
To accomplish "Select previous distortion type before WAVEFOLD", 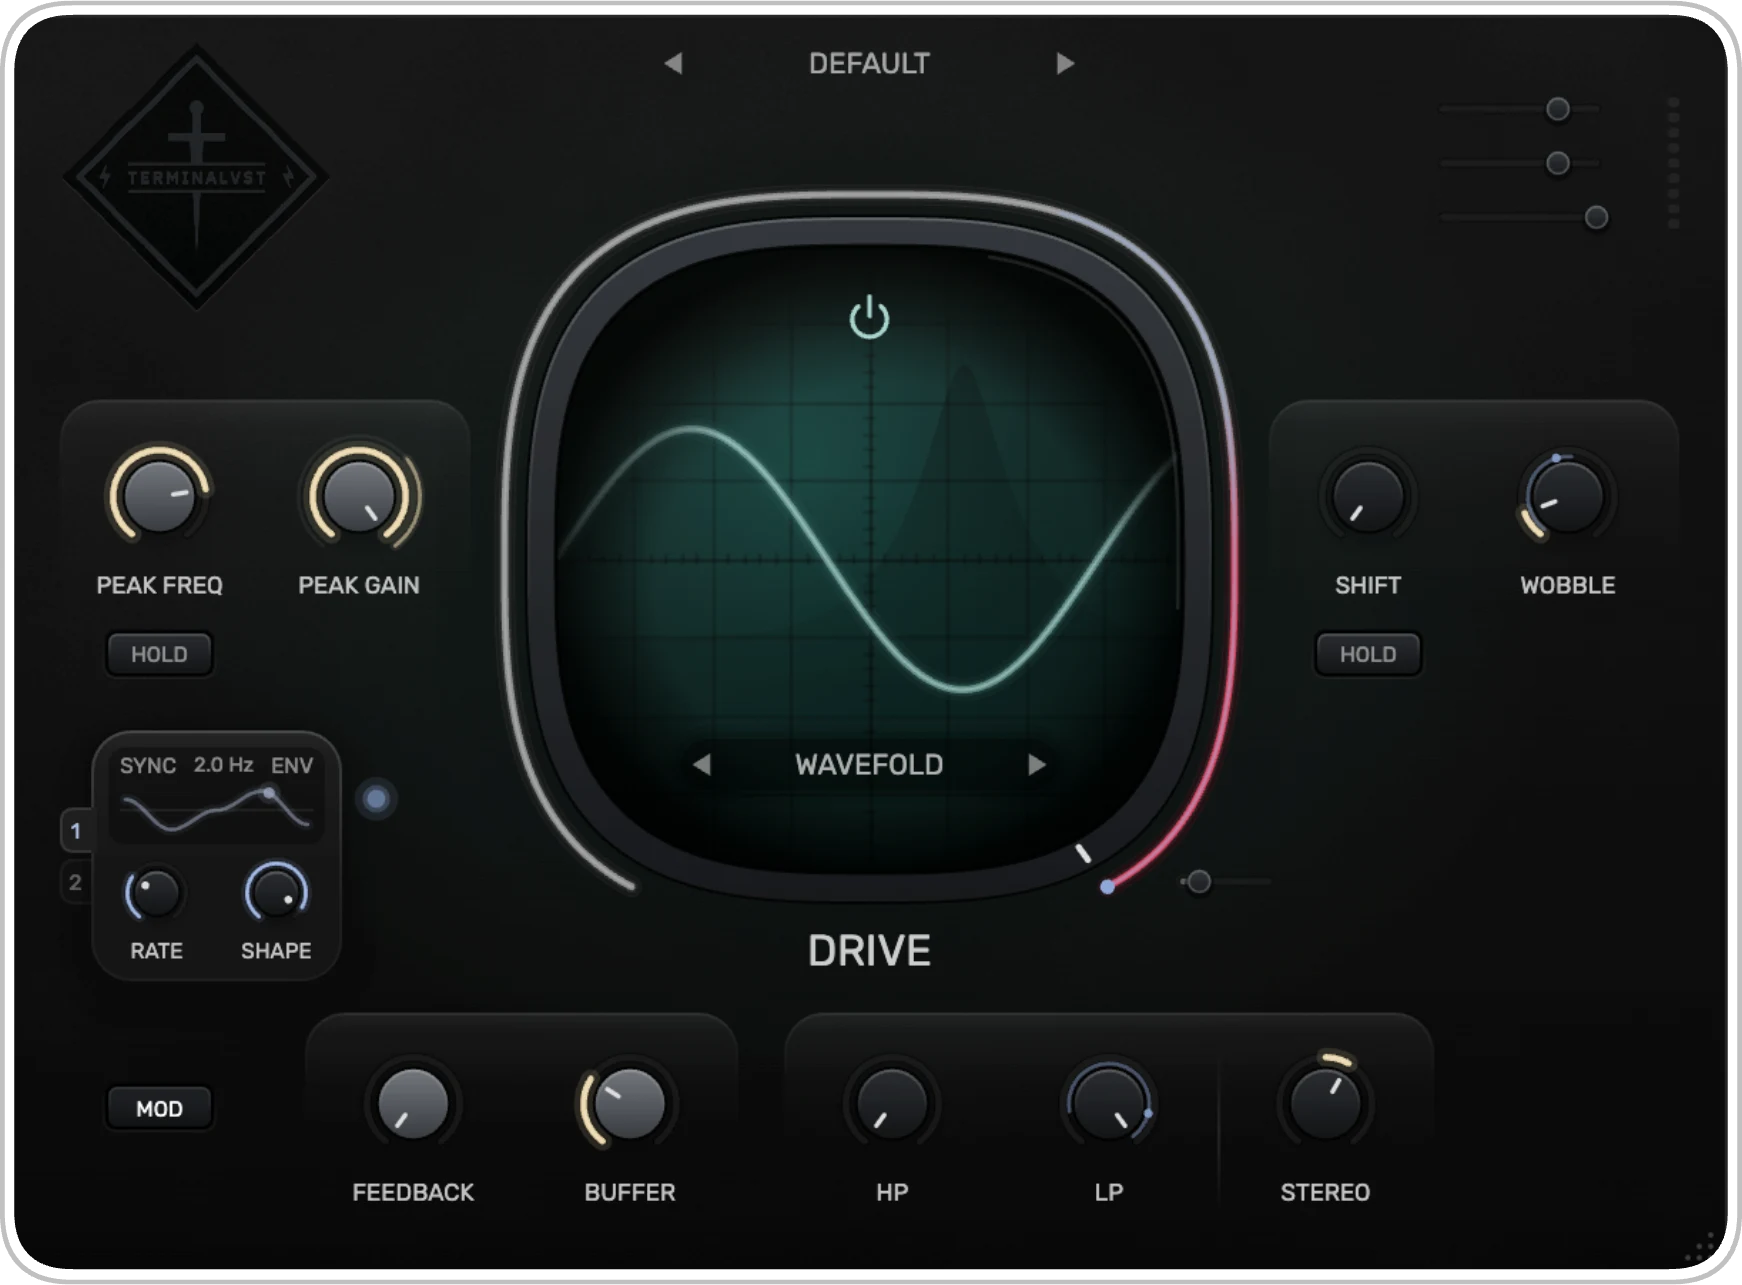I will click(x=702, y=765).
